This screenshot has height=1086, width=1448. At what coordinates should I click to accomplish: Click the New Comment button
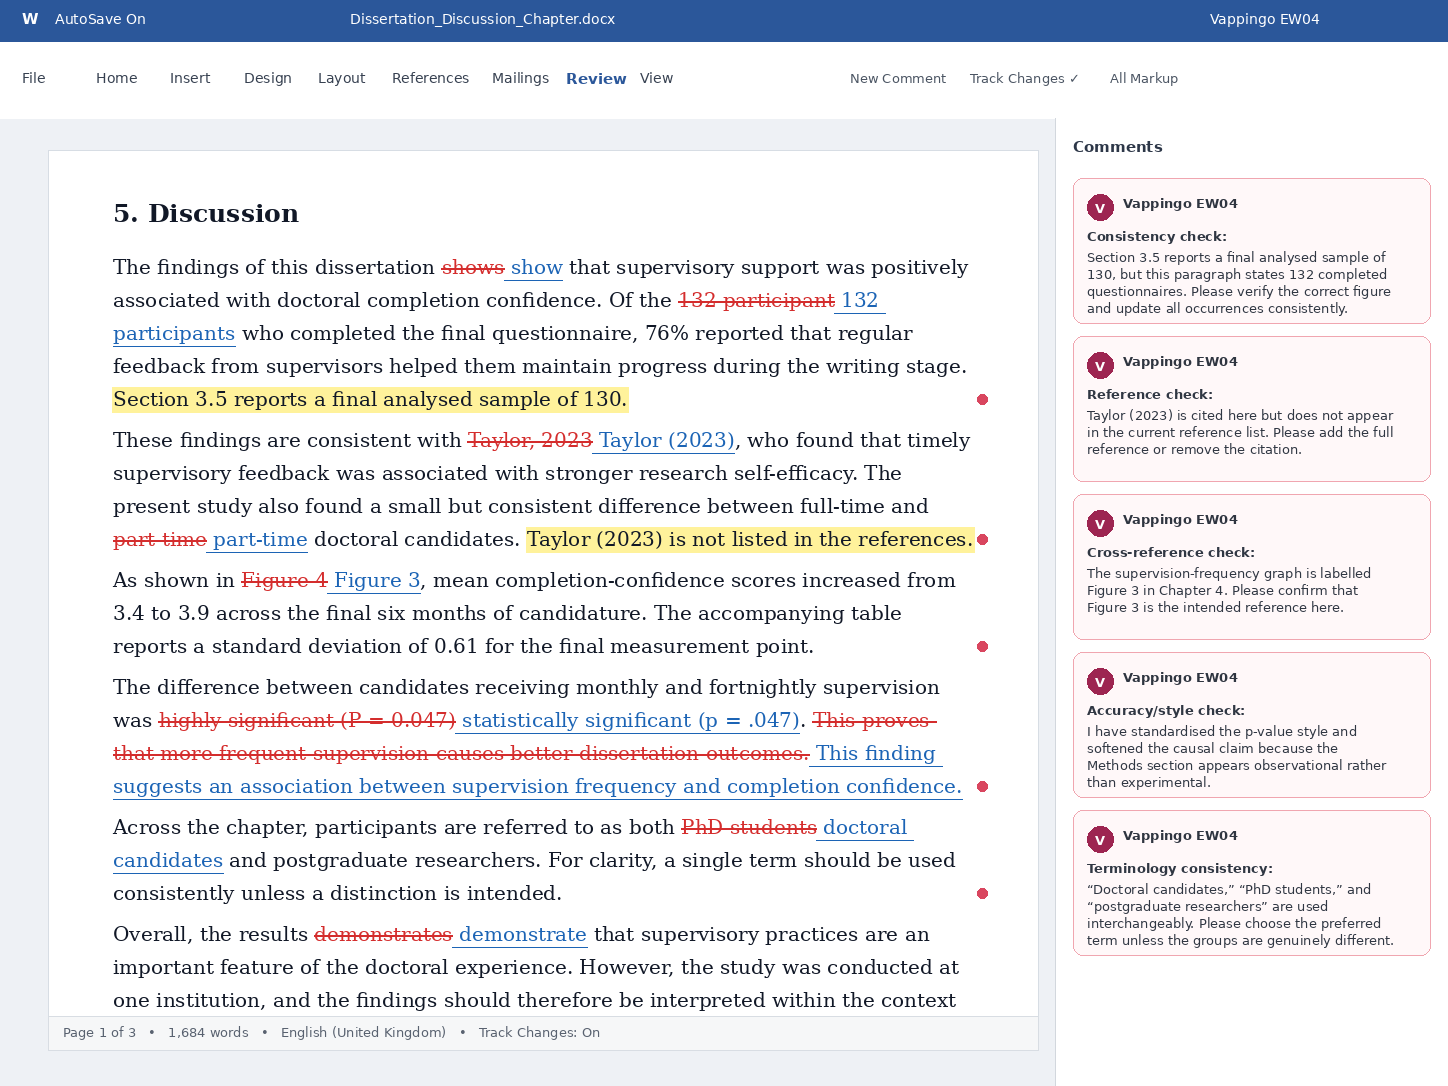pyautogui.click(x=898, y=78)
